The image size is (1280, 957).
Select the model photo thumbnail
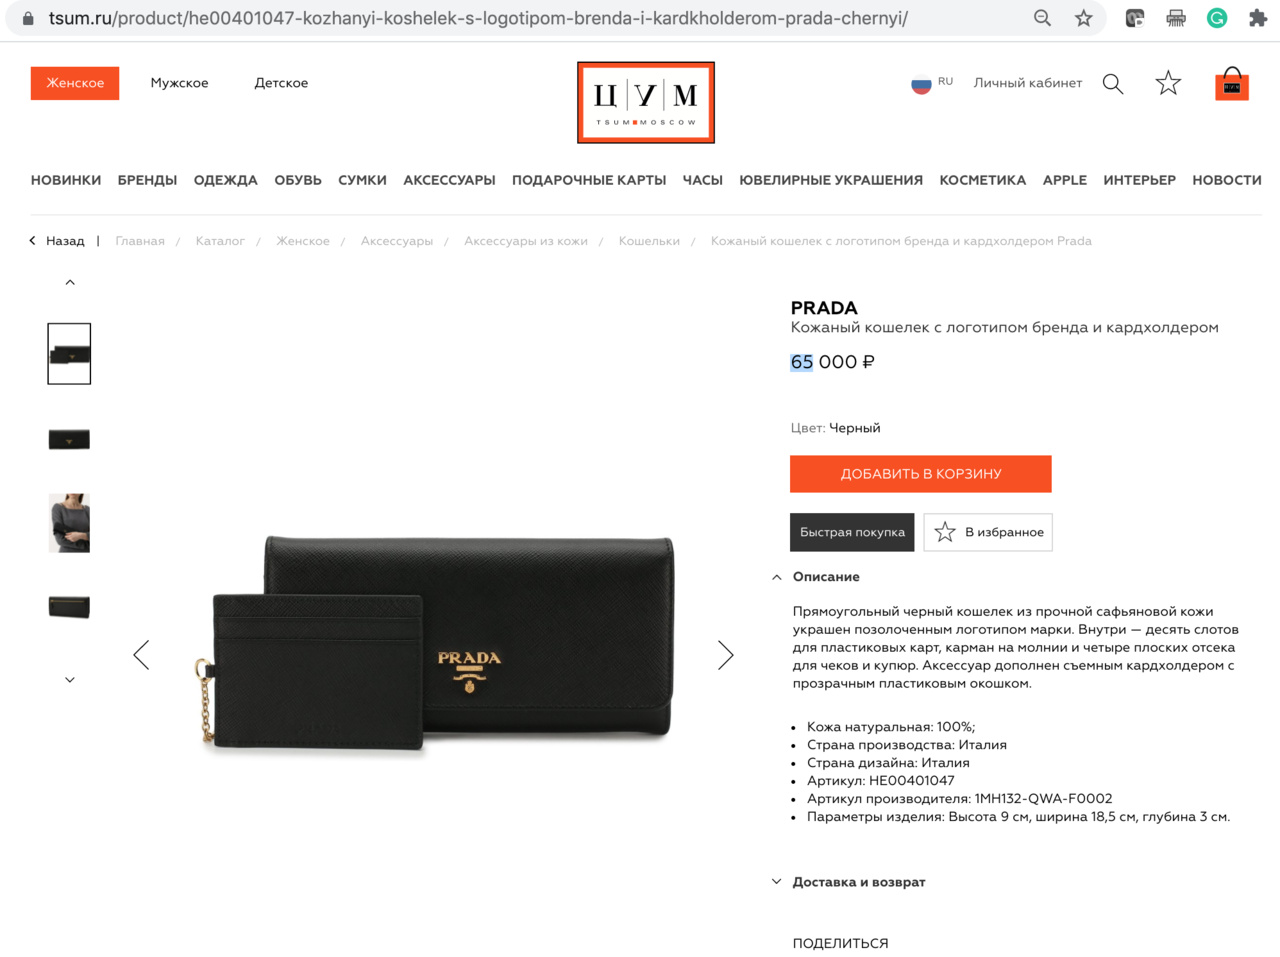[69, 523]
